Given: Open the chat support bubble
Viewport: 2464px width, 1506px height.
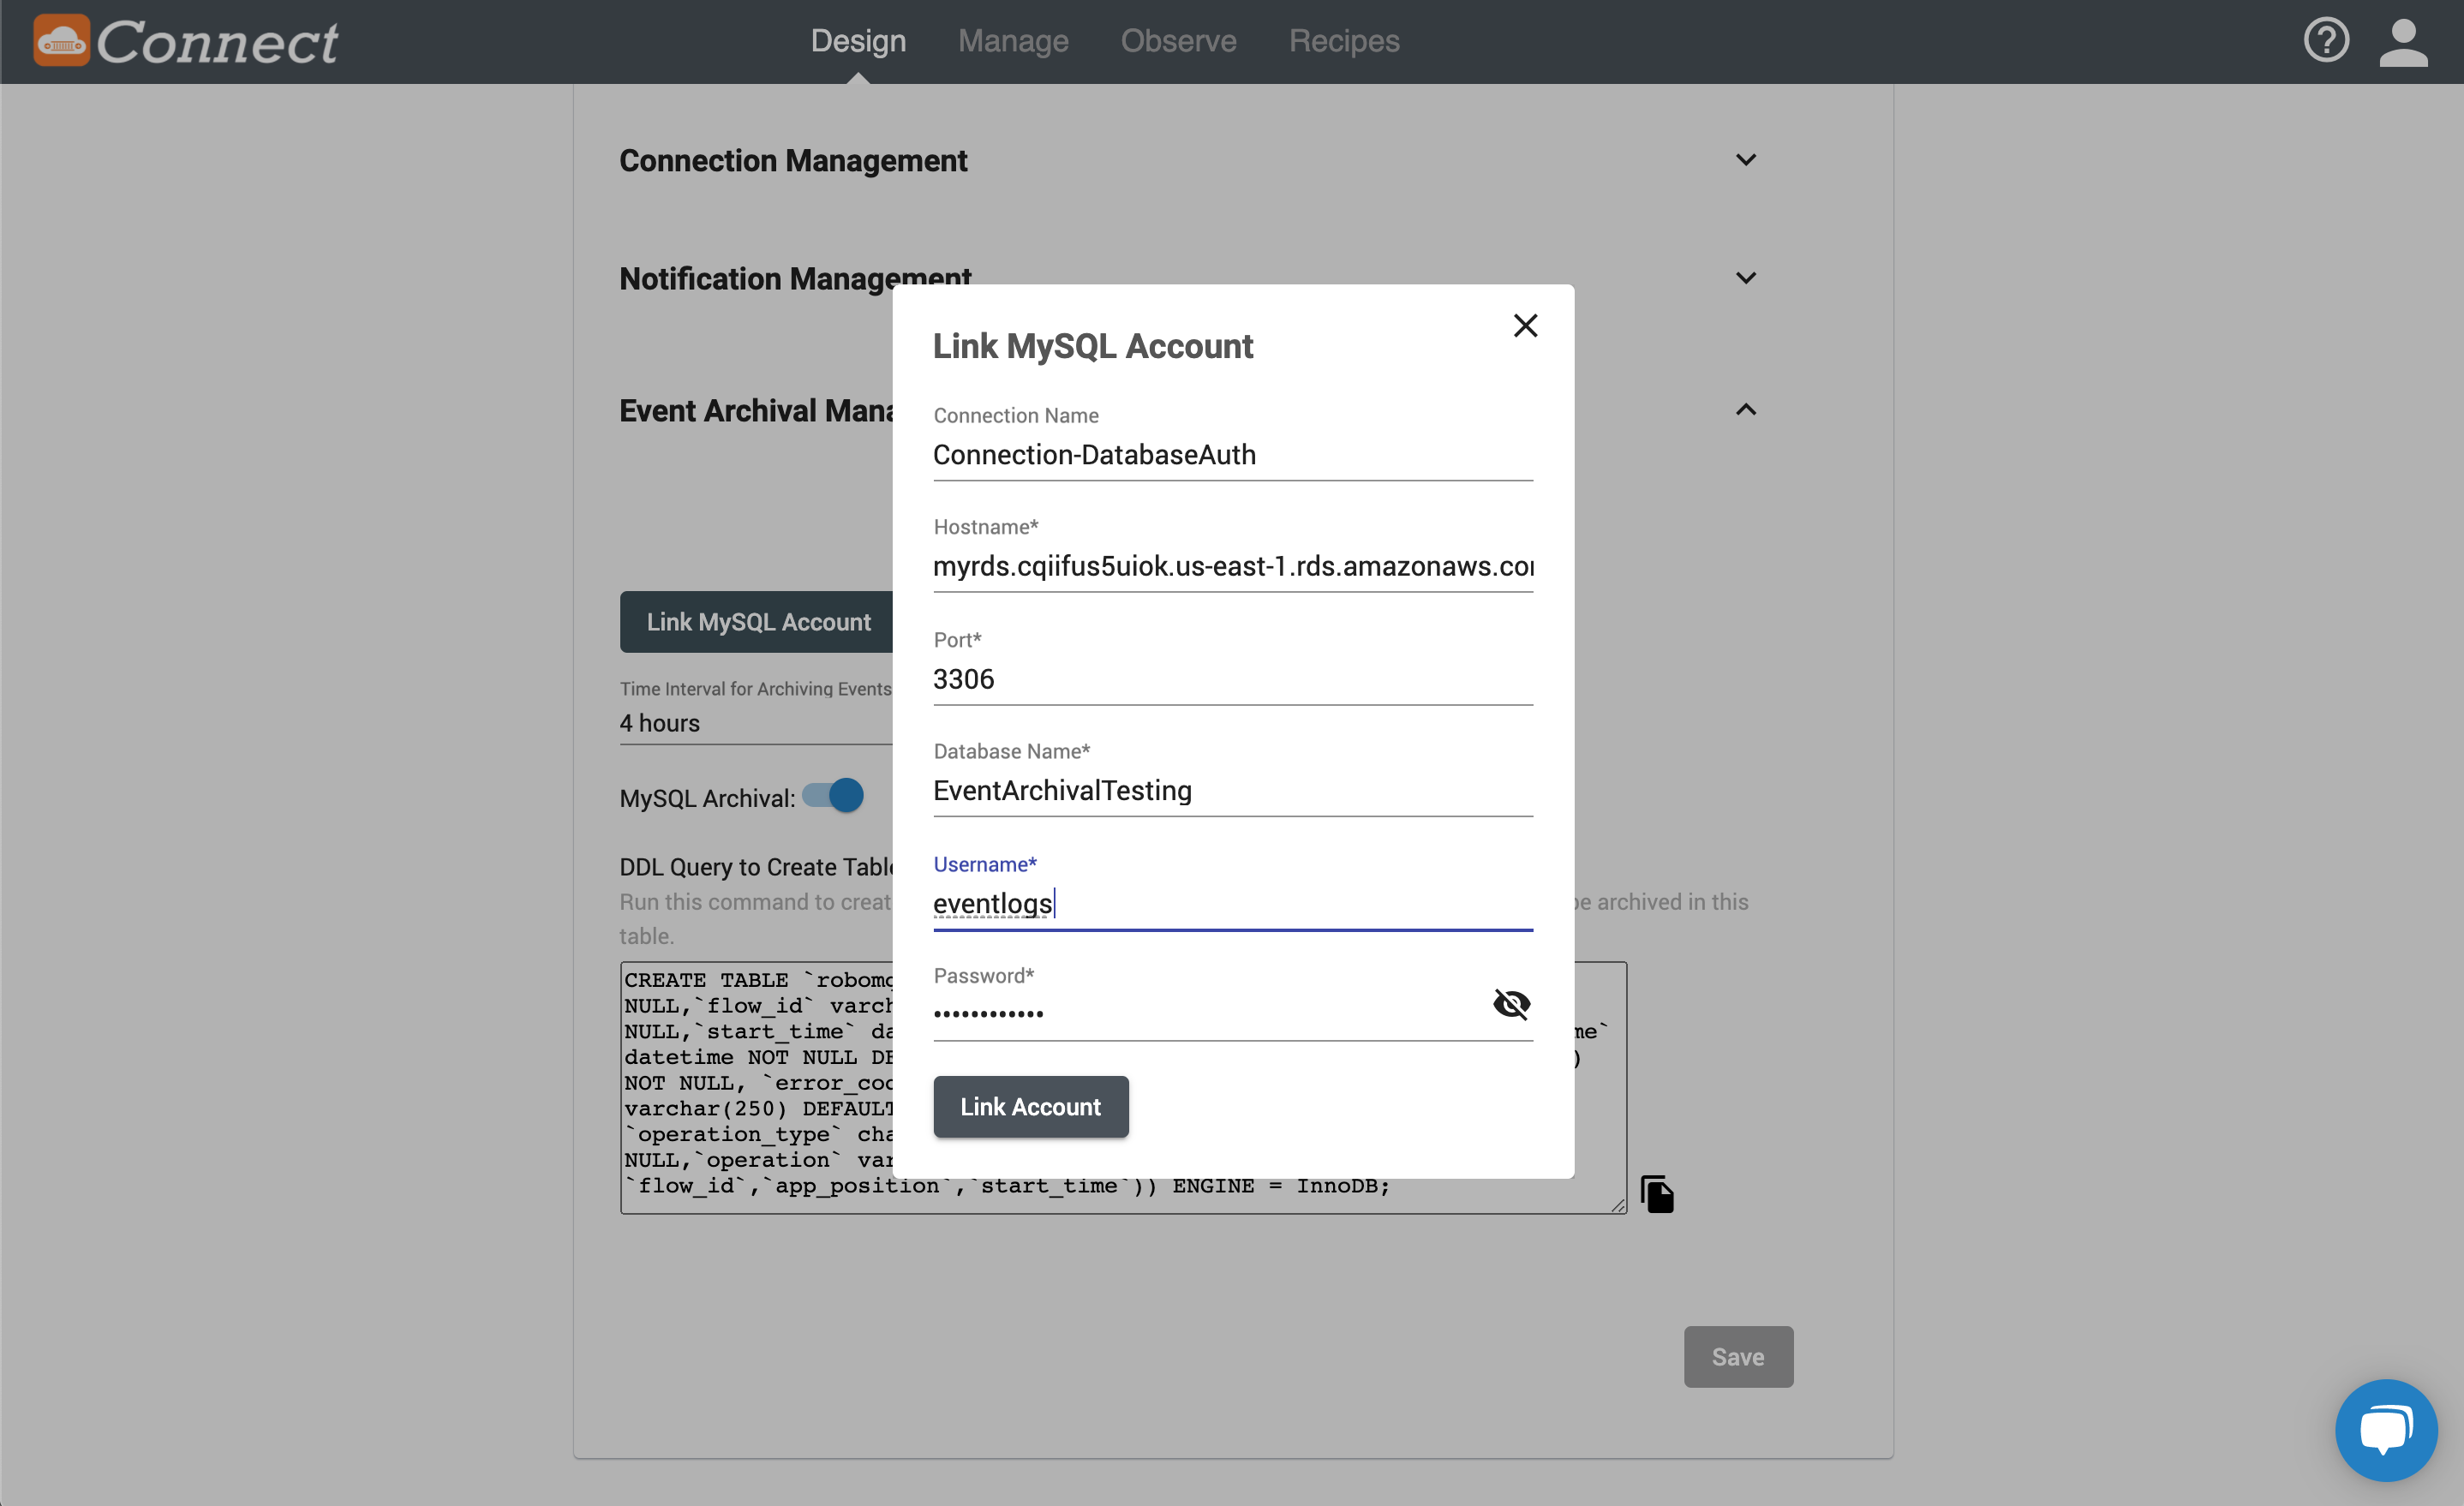Looking at the screenshot, I should pyautogui.click(x=2386, y=1429).
